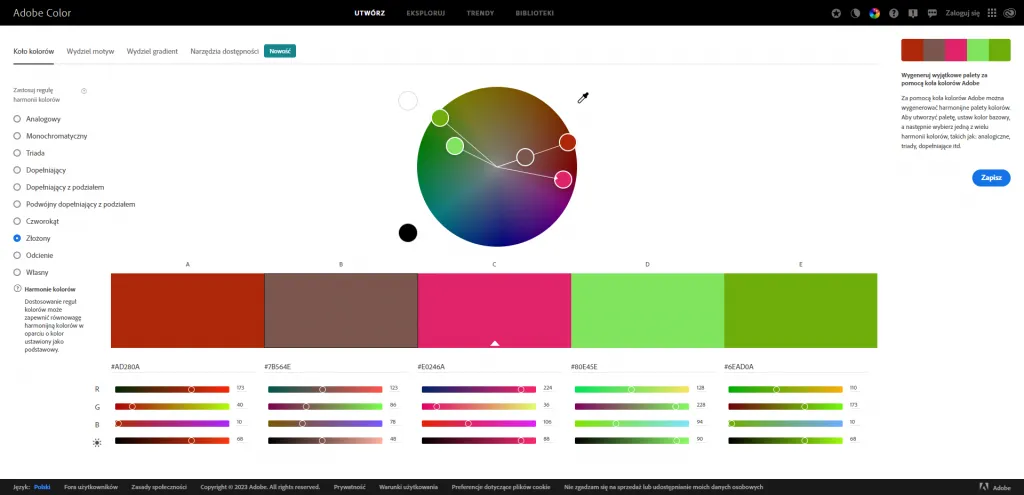This screenshot has width=1024, height=495.
Task: Click the Nowość badge
Action: [x=280, y=51]
